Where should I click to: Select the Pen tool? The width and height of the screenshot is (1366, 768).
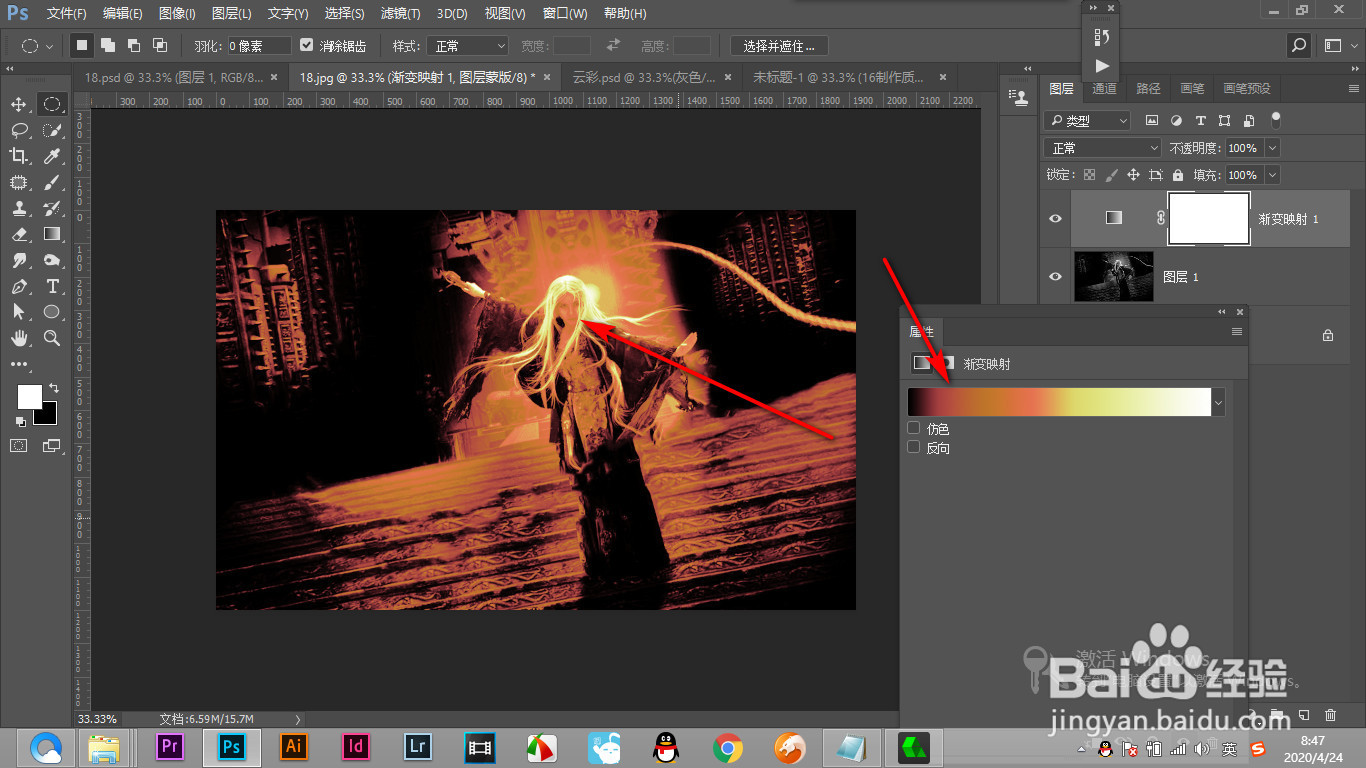[x=19, y=287]
